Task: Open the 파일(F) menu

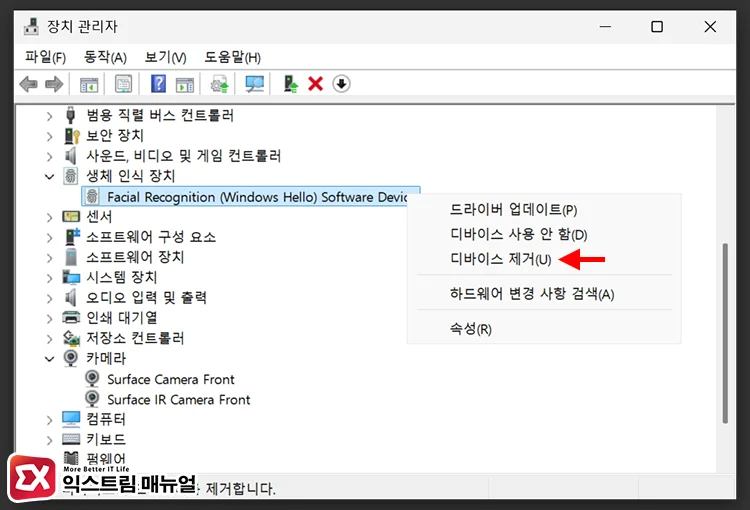Action: (45, 57)
